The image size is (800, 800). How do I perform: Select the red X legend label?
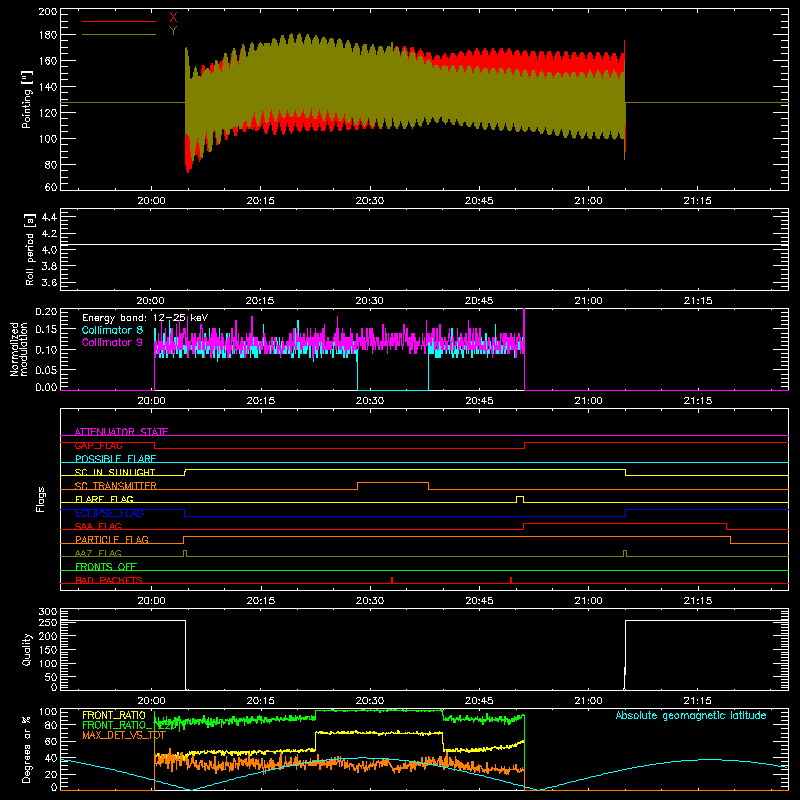pos(173,18)
